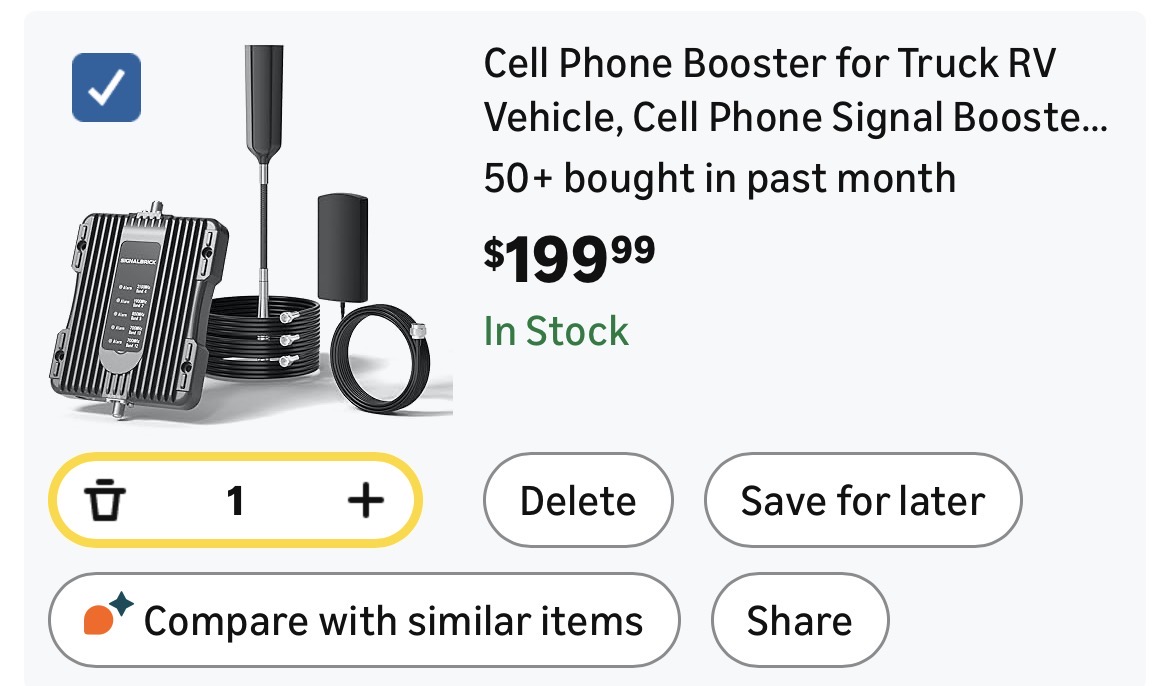
Task: Click the dollar sign of the price
Action: (494, 254)
